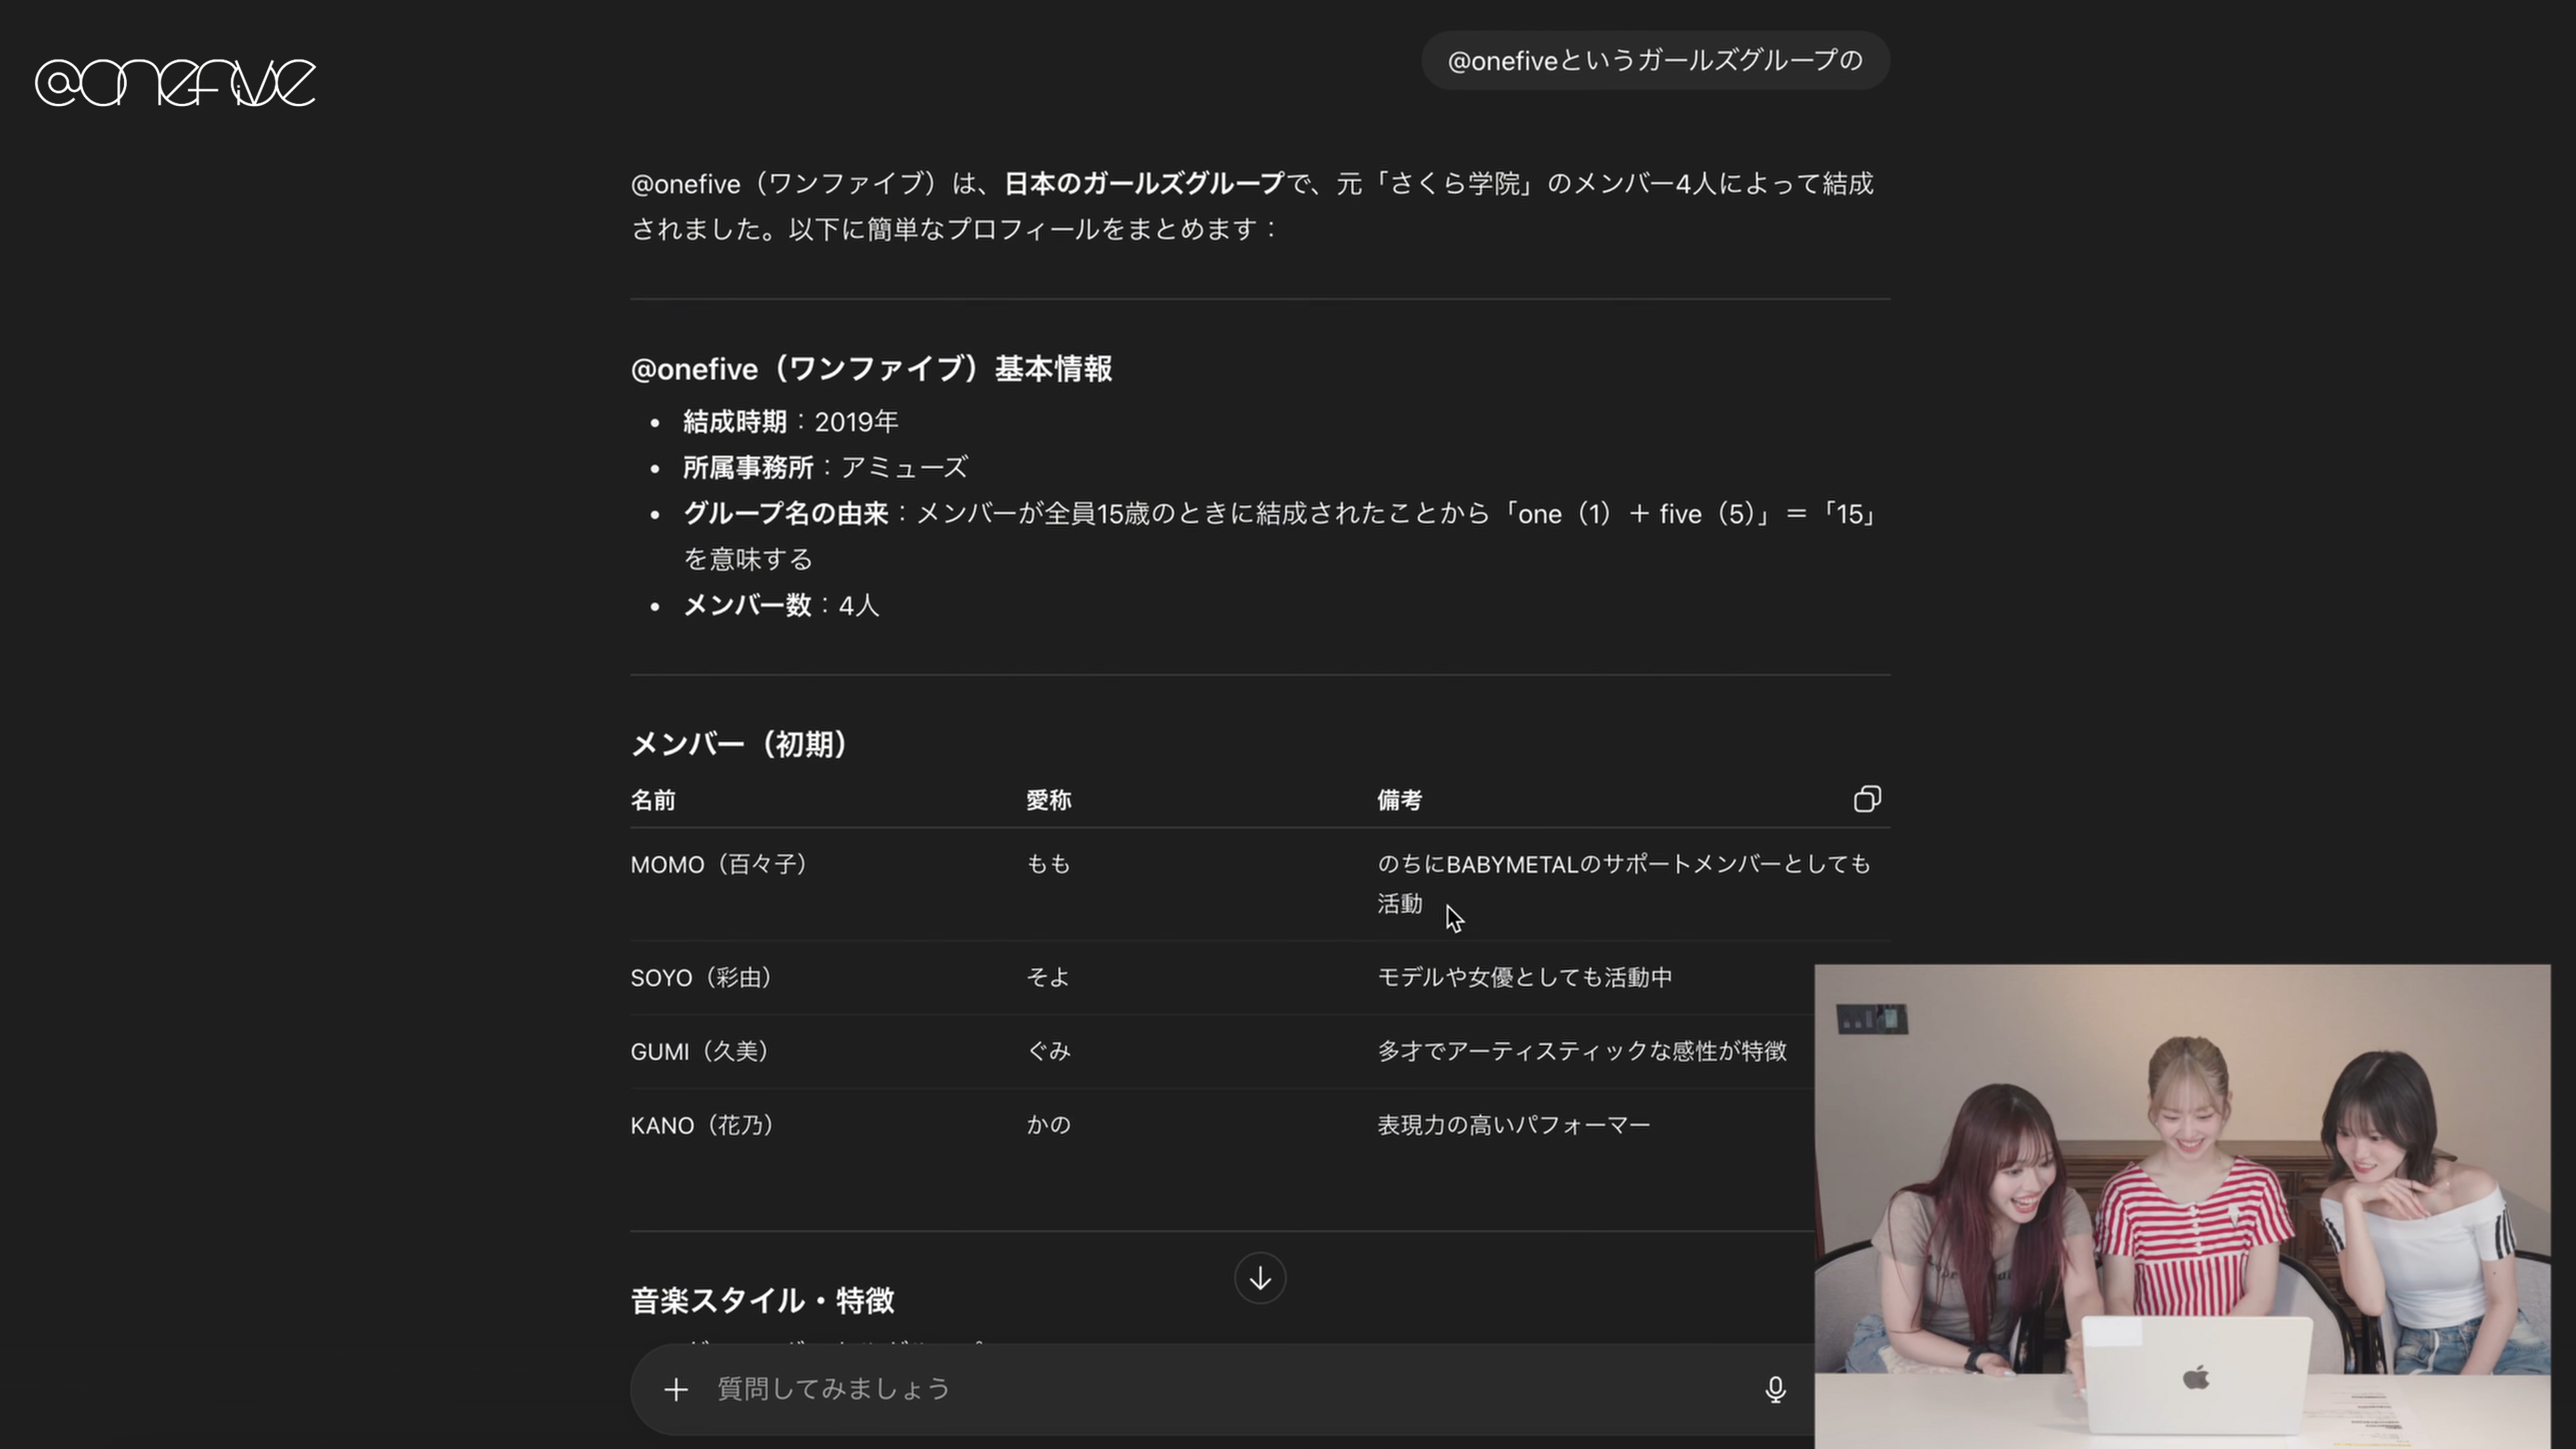Click the webcam video overlay thumbnail
The width and height of the screenshot is (2576, 1449).
click(x=2181, y=1205)
